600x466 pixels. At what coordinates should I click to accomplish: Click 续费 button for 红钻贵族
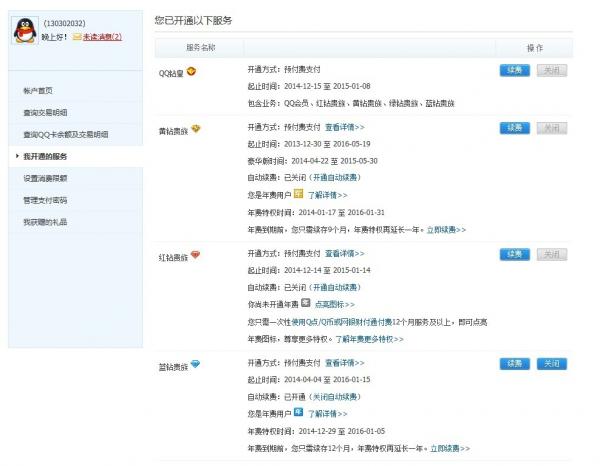pos(515,254)
